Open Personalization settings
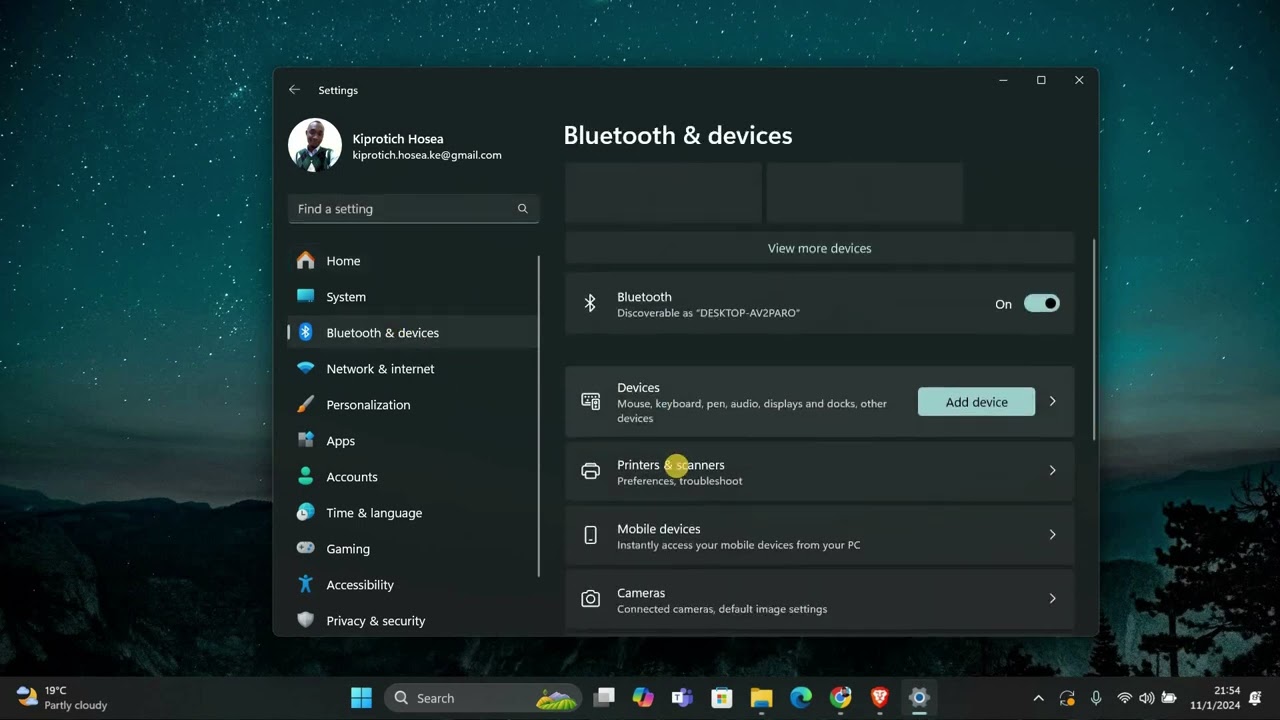The image size is (1280, 720). 413,405
